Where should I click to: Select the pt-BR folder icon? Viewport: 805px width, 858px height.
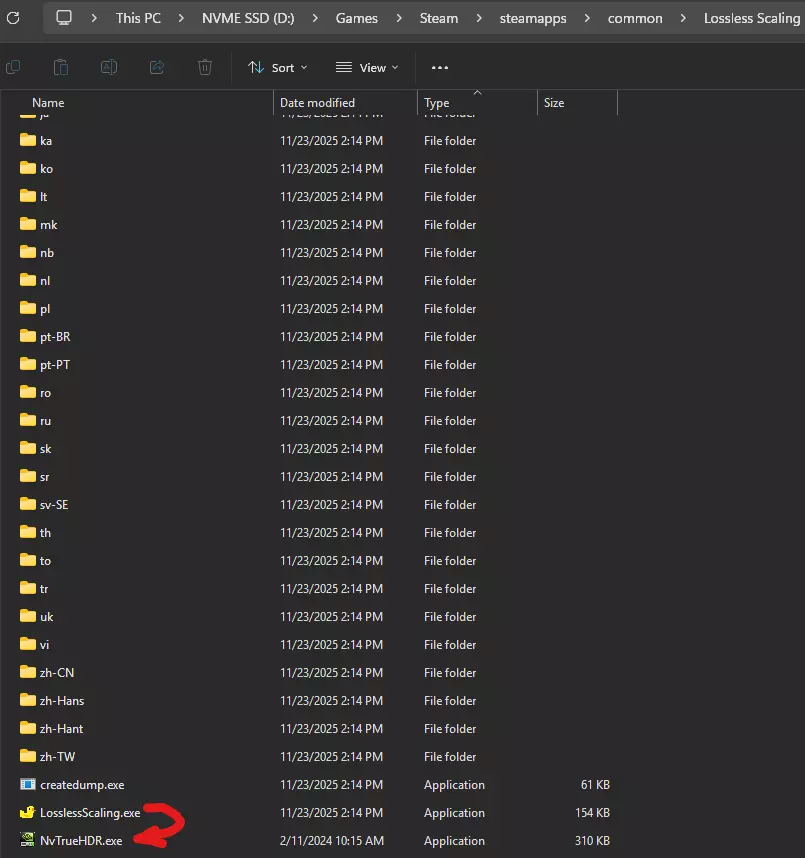coord(27,336)
